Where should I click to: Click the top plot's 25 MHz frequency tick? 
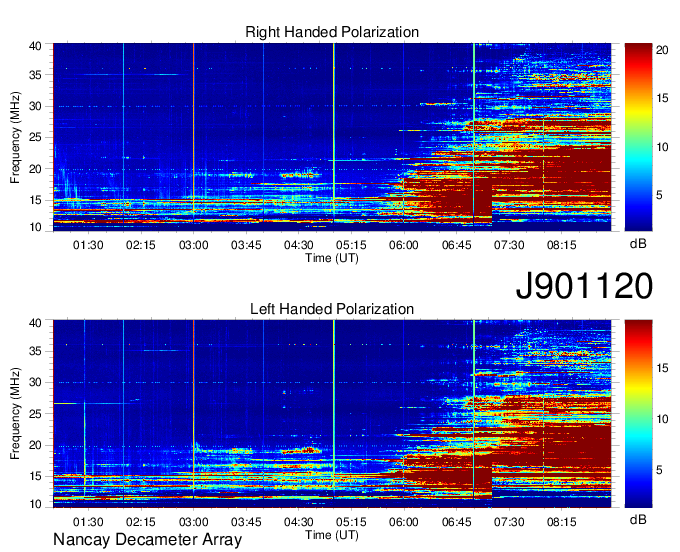click(35, 137)
